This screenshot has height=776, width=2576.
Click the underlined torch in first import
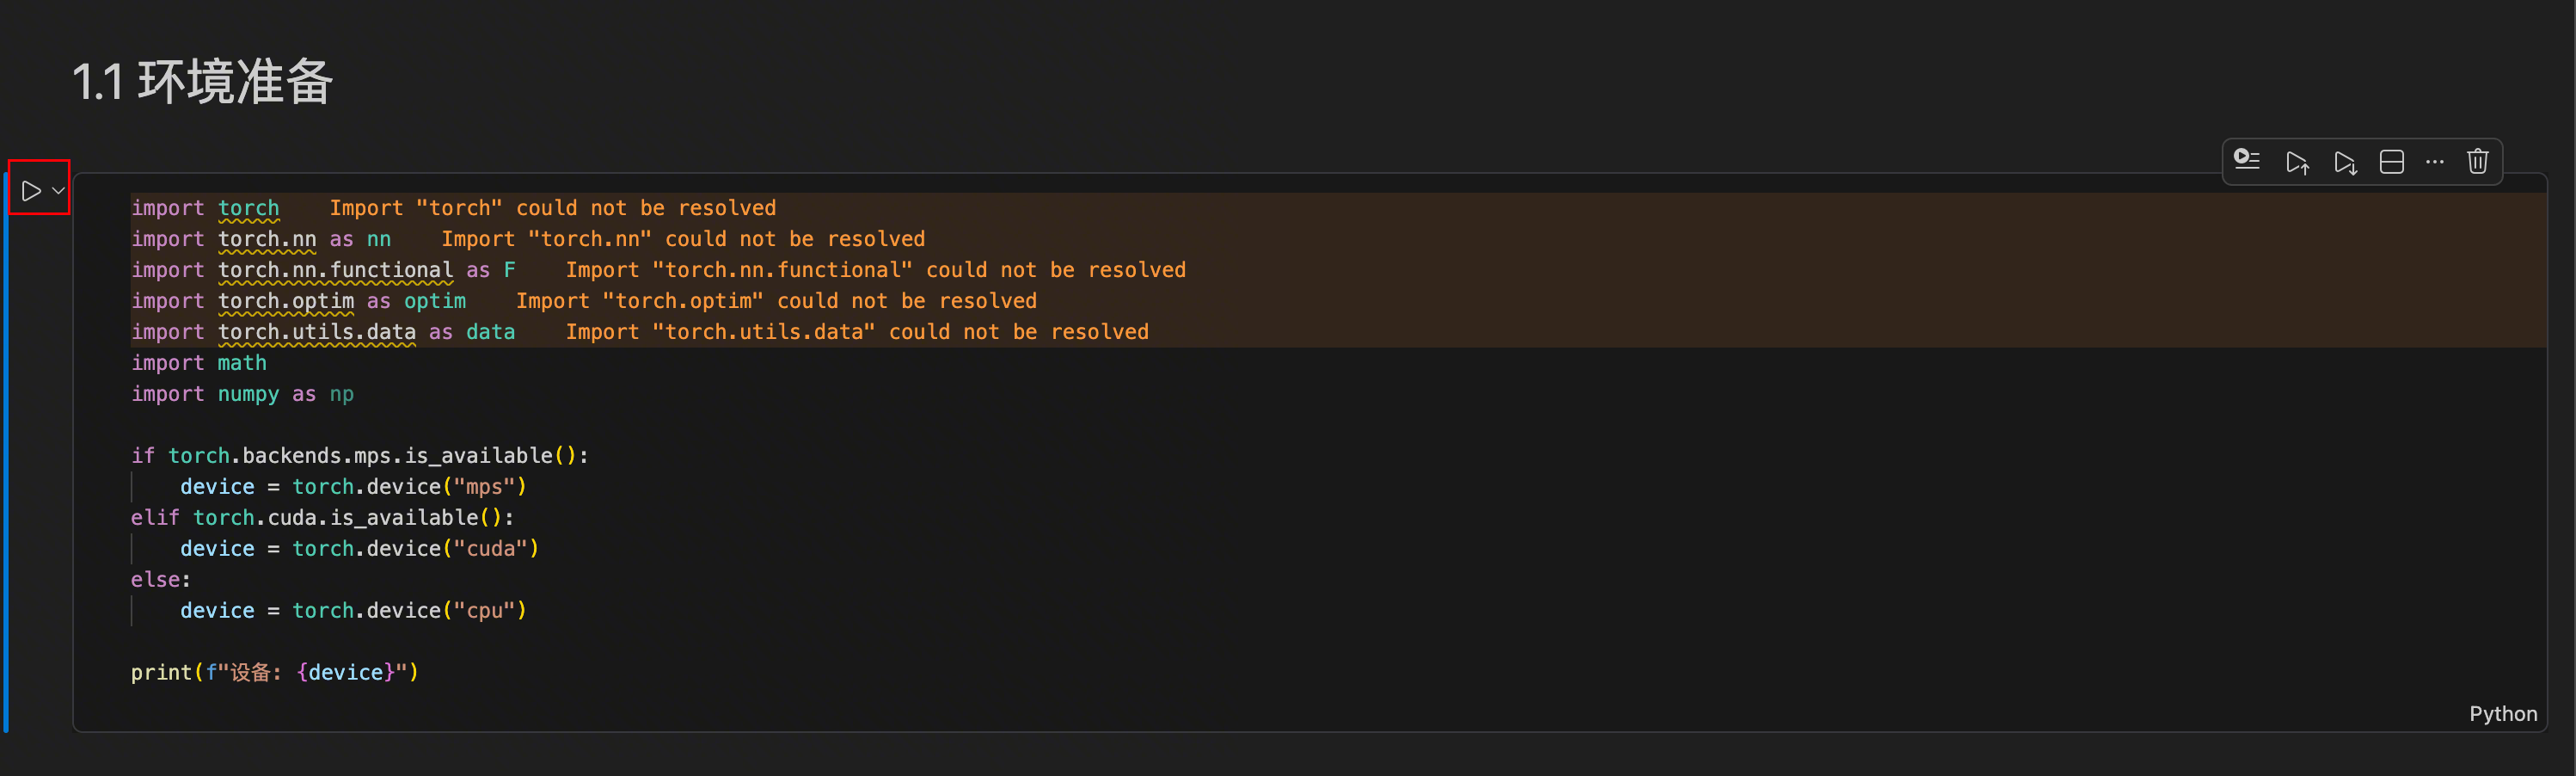(248, 208)
